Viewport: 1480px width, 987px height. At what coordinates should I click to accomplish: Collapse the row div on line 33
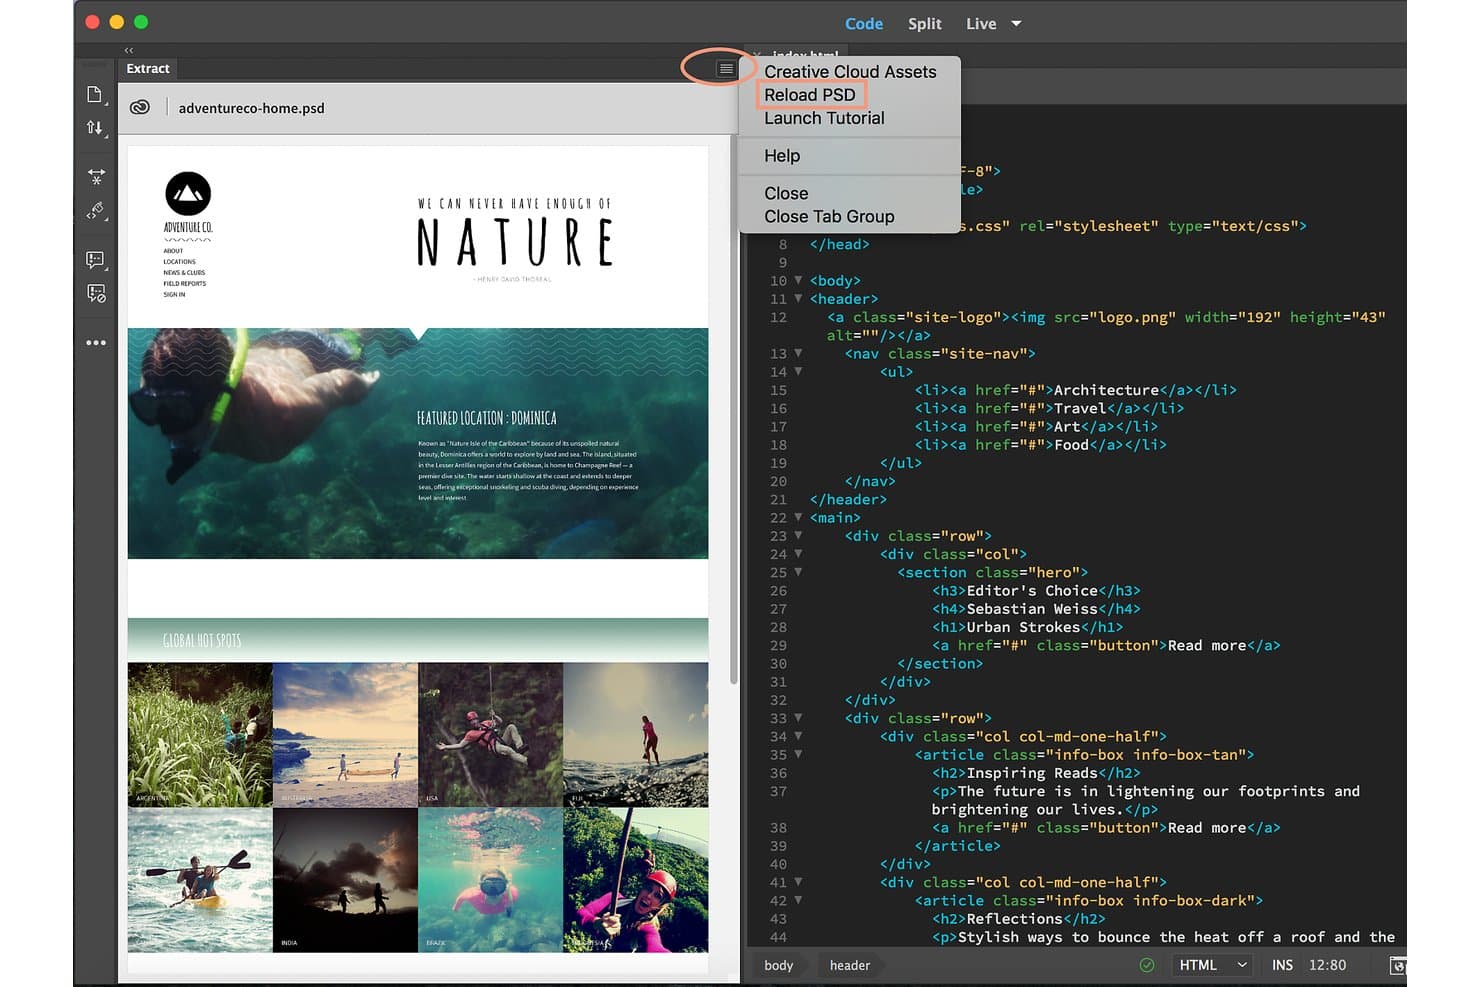pyautogui.click(x=798, y=717)
